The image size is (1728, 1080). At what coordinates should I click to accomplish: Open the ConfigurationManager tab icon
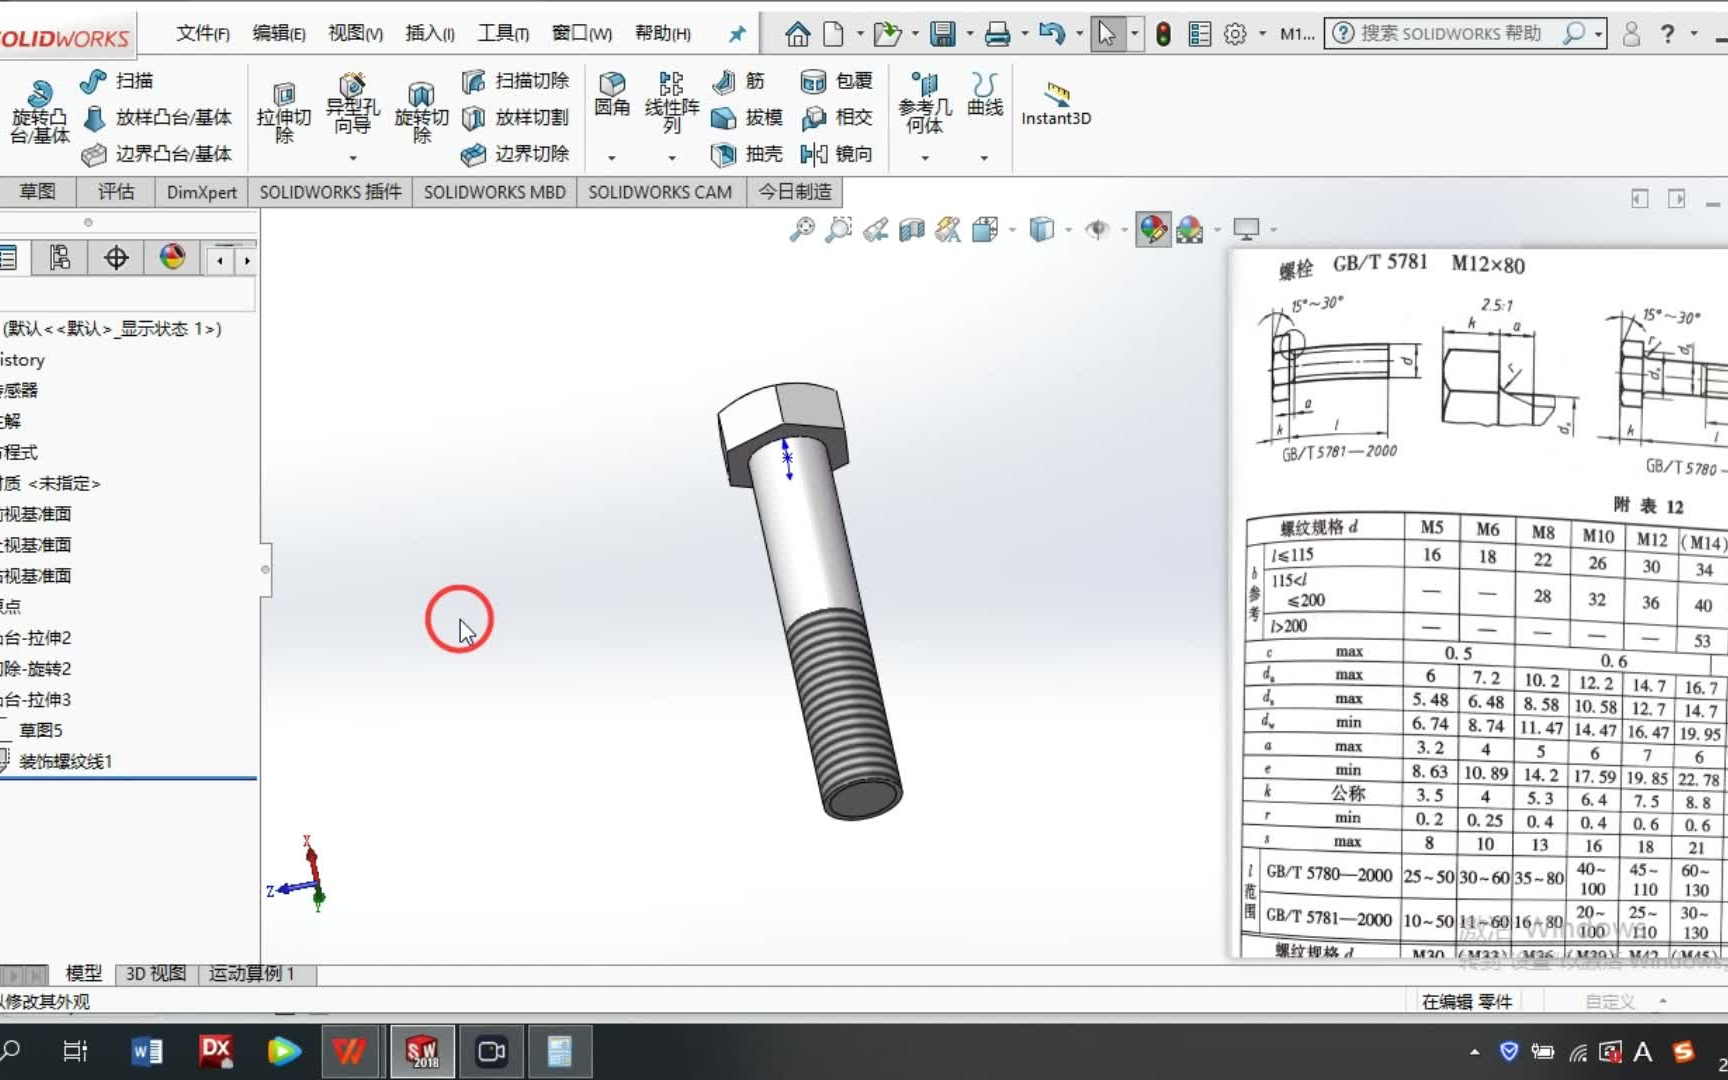click(x=60, y=258)
